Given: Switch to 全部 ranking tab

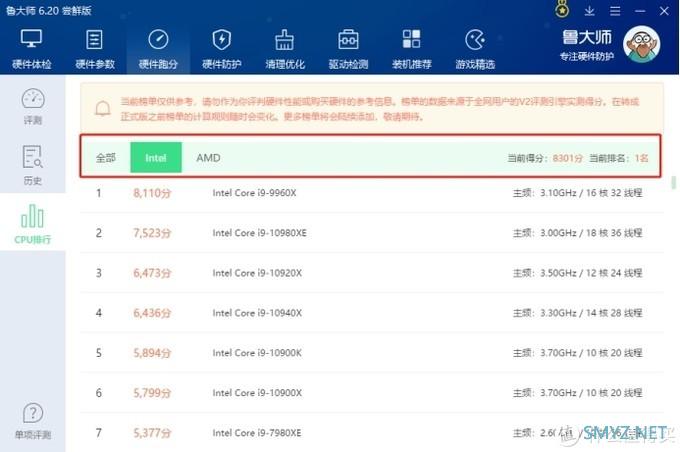Looking at the screenshot, I should (105, 157).
